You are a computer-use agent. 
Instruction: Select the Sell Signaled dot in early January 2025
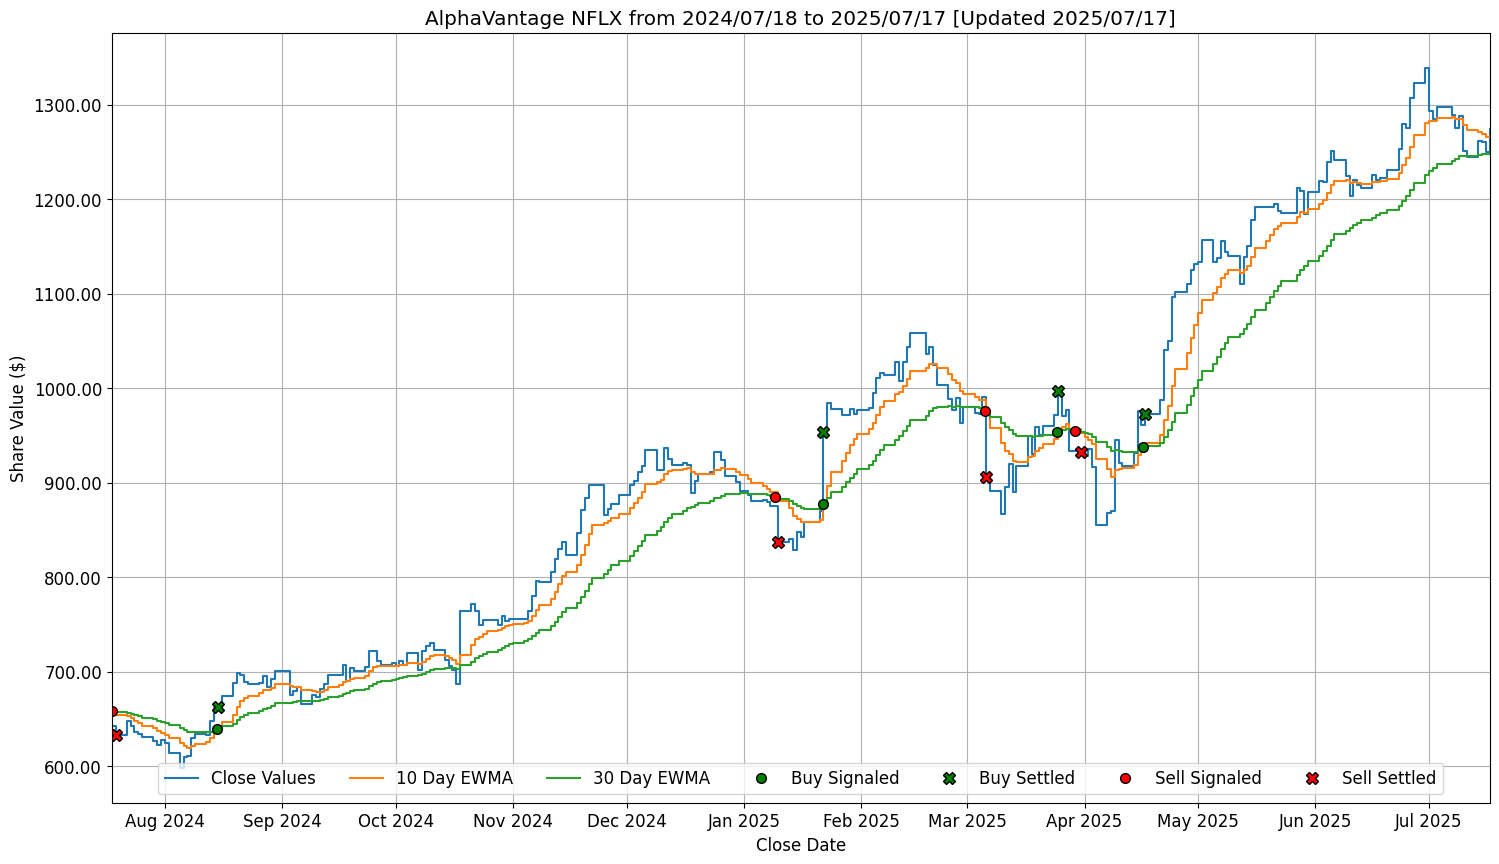click(x=775, y=497)
